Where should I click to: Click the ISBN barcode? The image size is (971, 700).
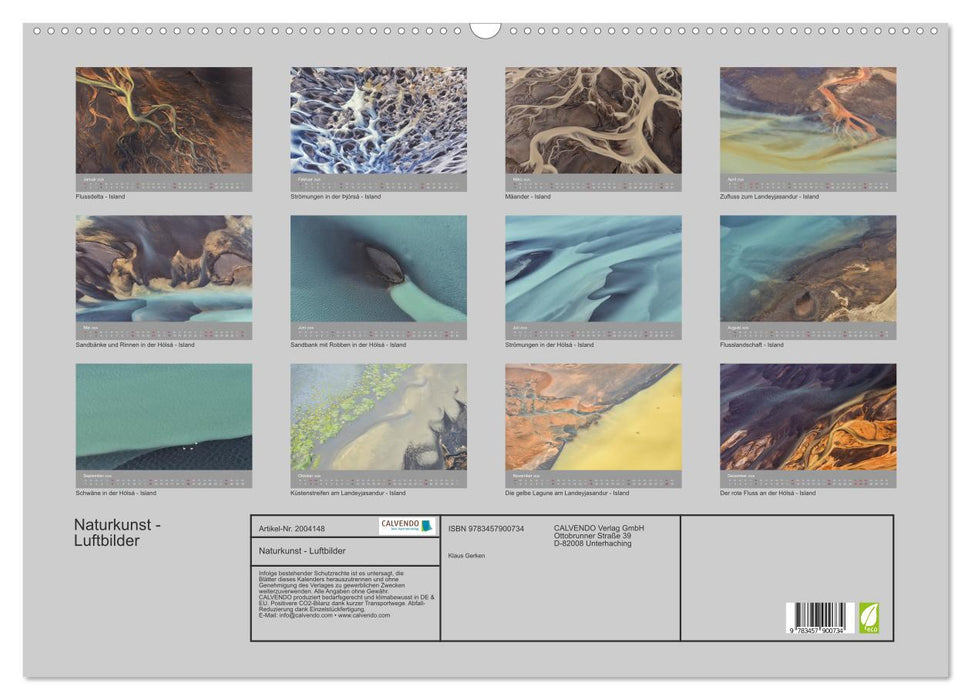click(819, 617)
